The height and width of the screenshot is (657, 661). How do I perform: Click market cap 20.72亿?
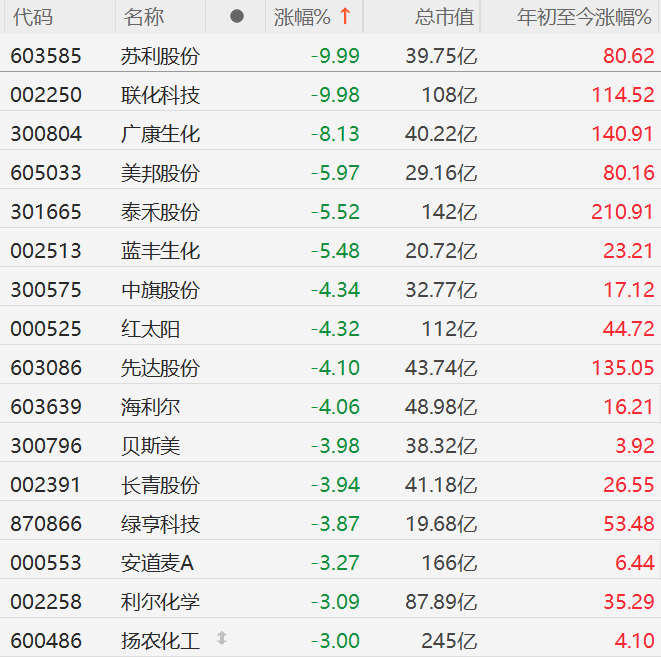tap(441, 251)
